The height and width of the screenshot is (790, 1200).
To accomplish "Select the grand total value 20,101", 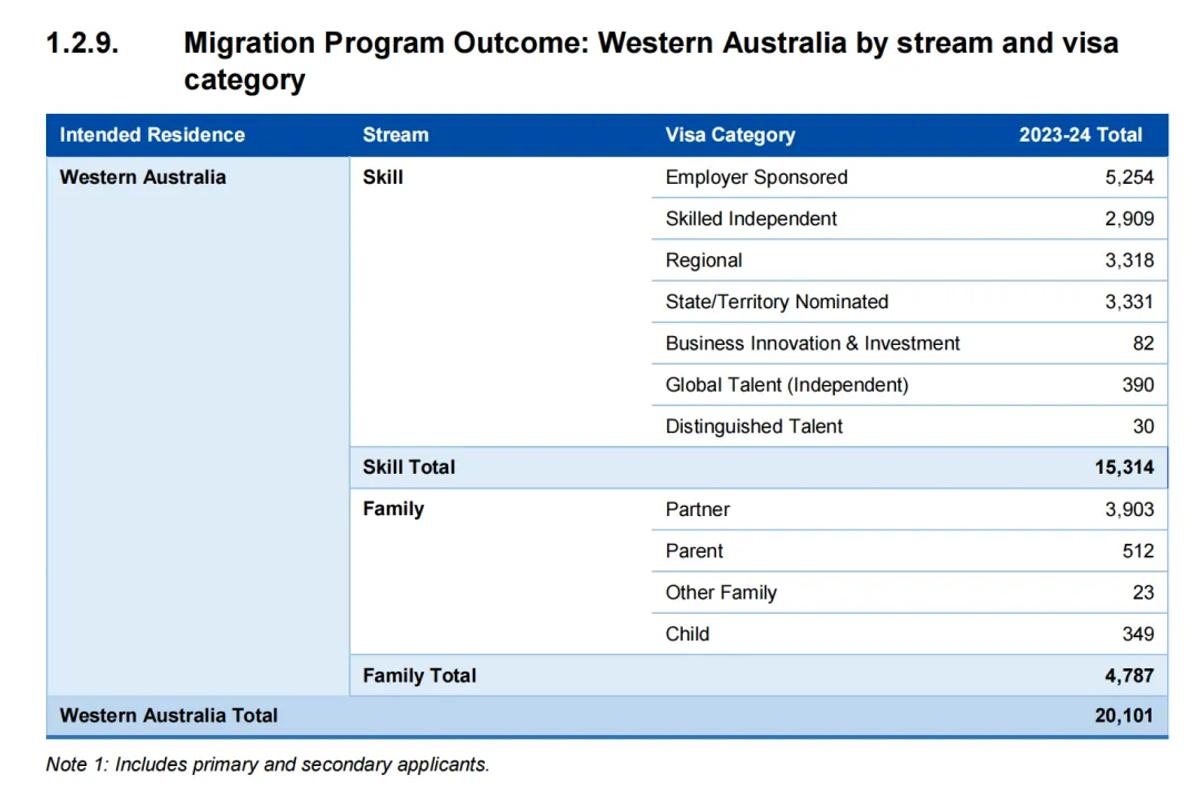I will coord(1124,716).
